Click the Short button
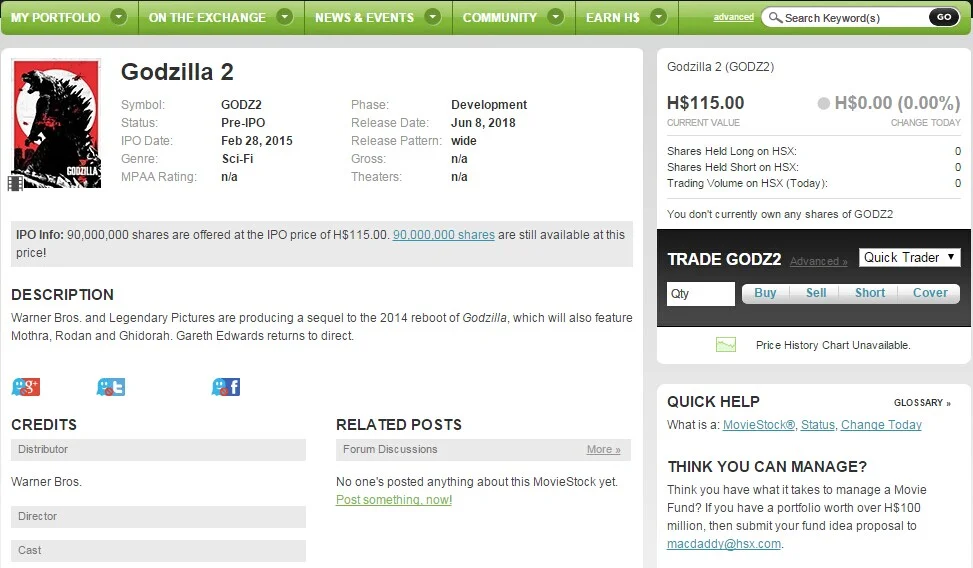 click(869, 293)
